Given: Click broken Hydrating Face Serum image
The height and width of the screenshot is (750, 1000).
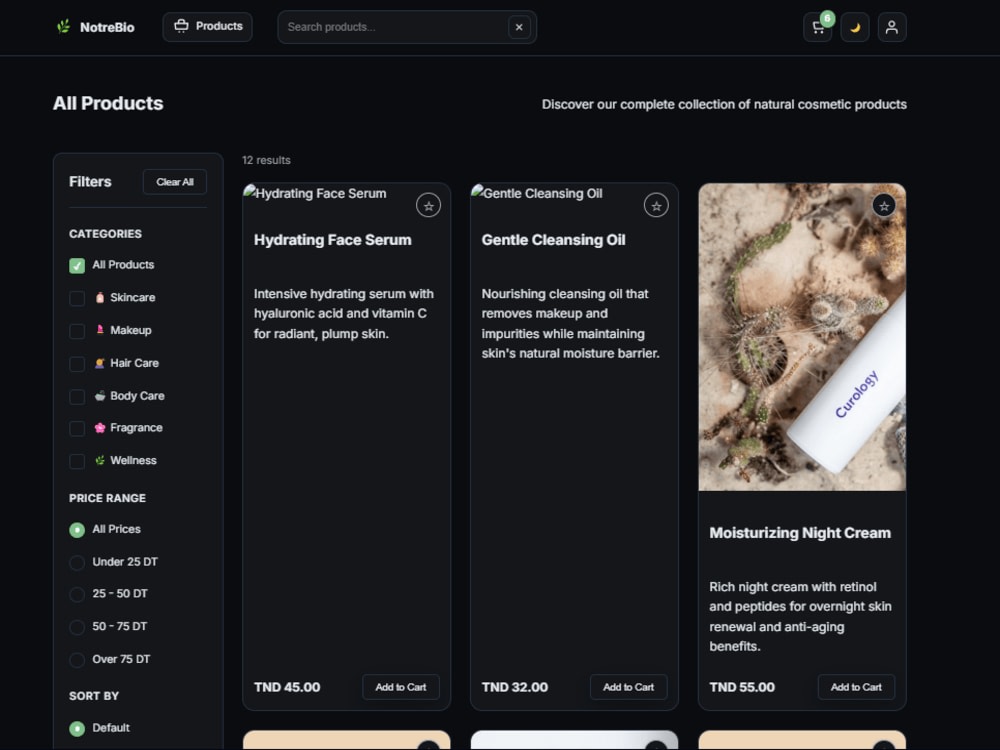Looking at the screenshot, I should [315, 193].
